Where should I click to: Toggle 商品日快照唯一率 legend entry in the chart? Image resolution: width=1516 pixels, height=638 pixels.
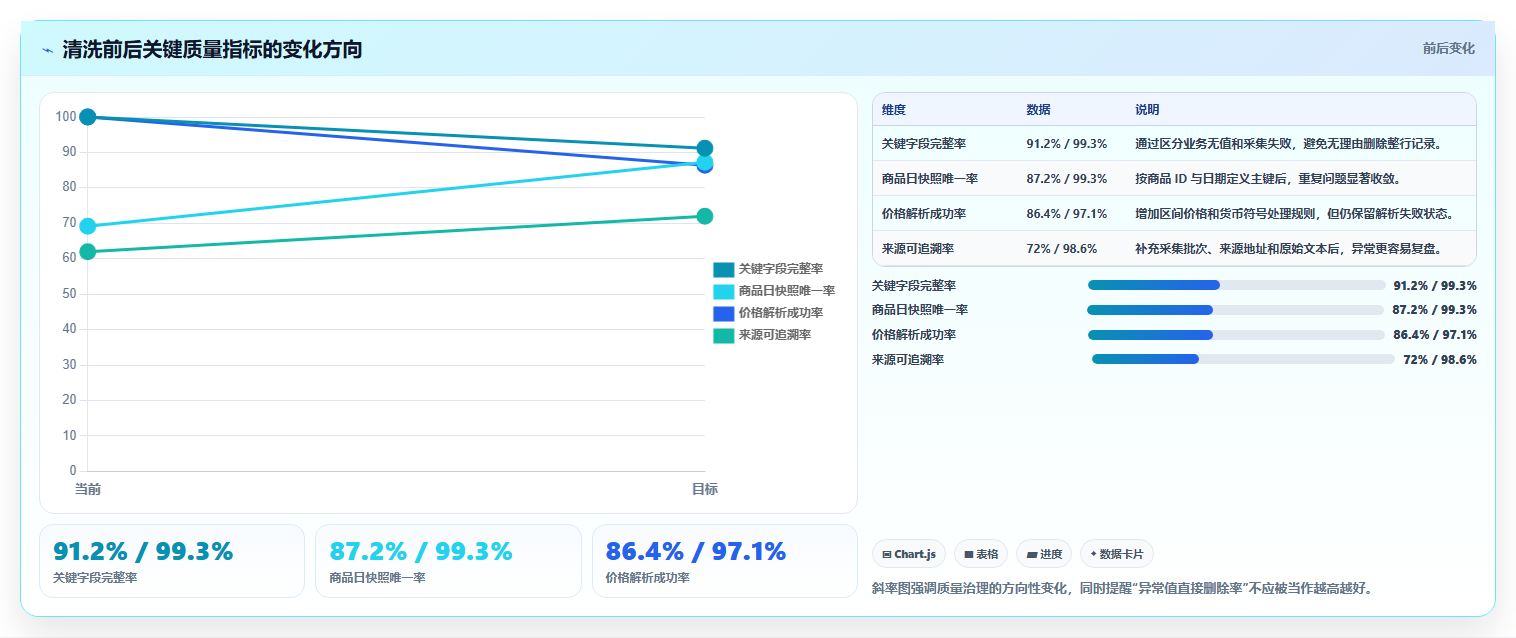click(774, 291)
